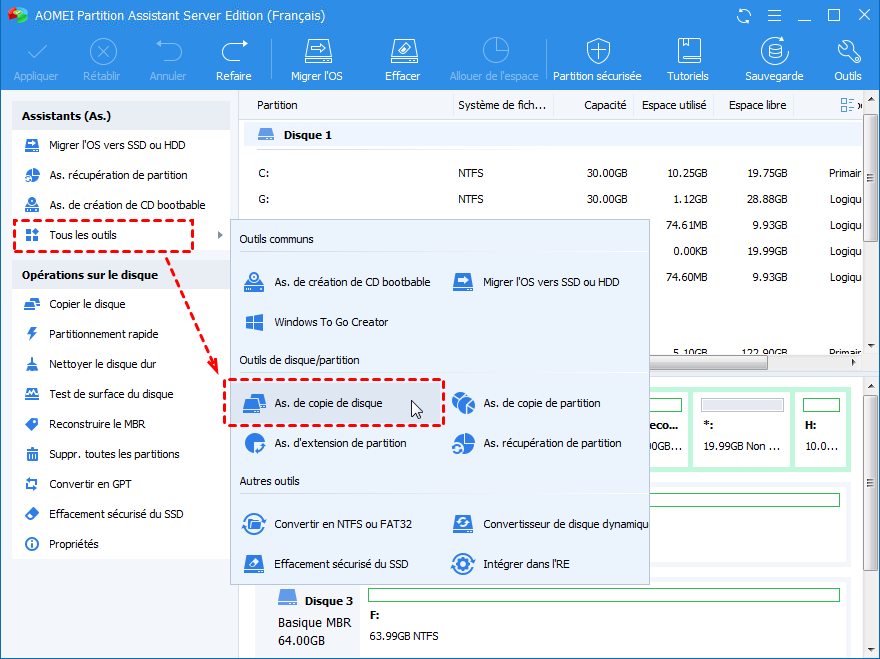Select the C: partition row

(x=552, y=173)
